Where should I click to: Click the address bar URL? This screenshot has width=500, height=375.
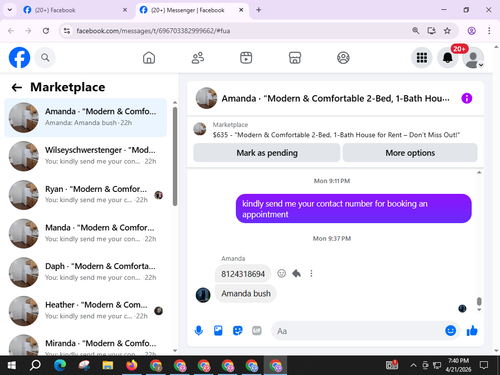(153, 31)
